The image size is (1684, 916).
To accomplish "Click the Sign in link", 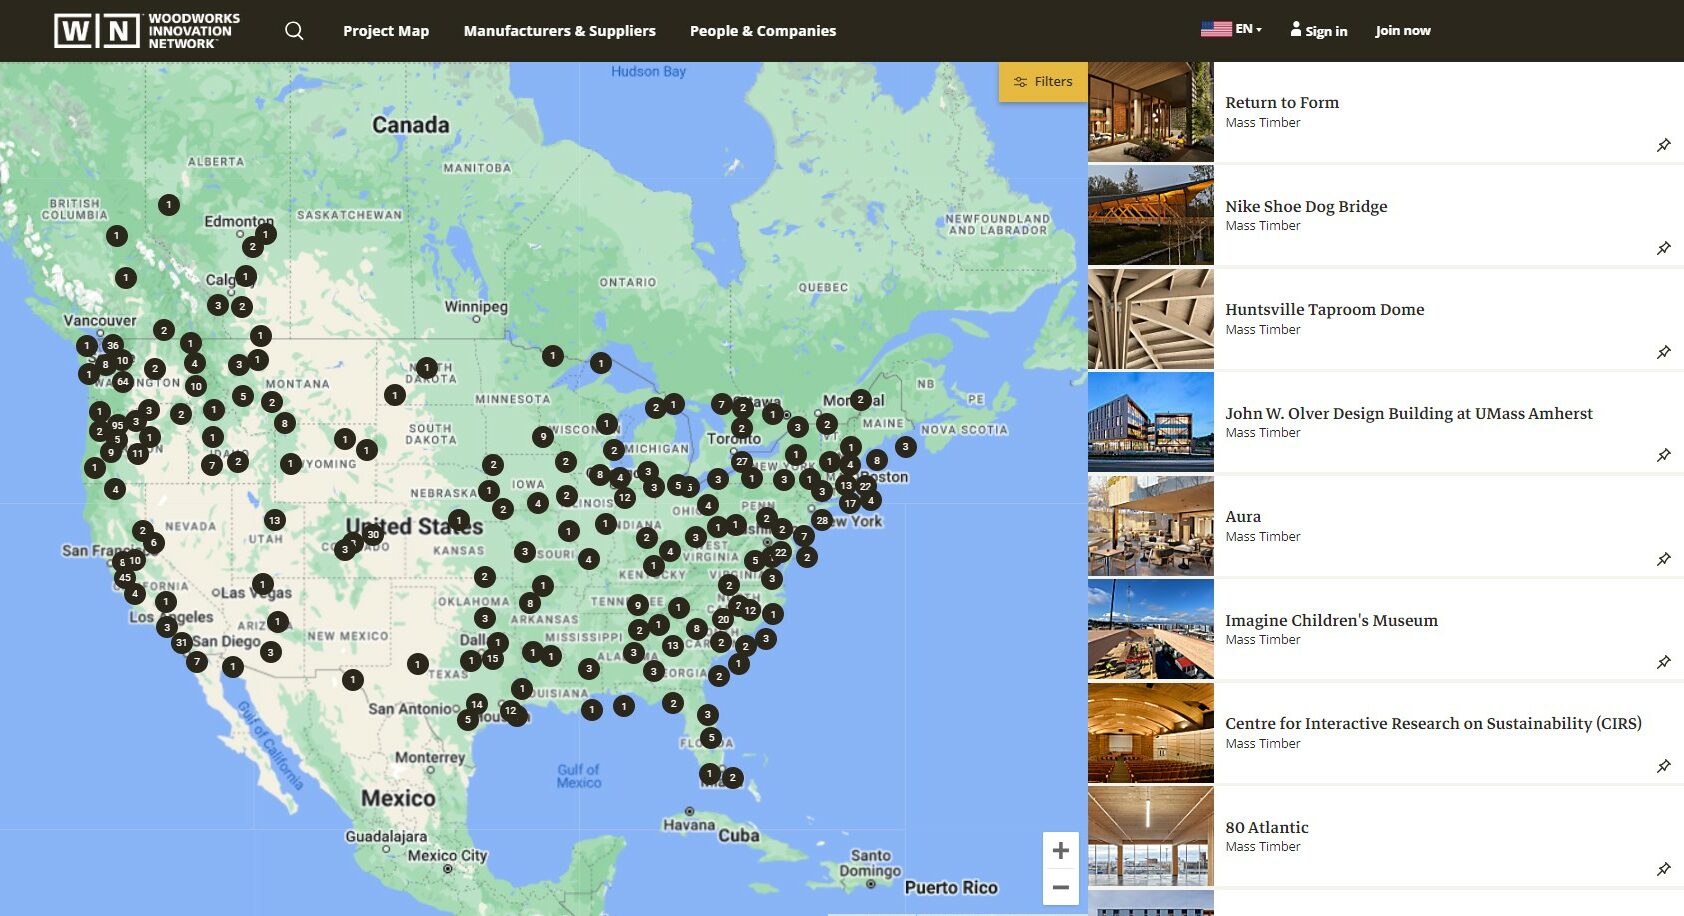I will [1326, 31].
